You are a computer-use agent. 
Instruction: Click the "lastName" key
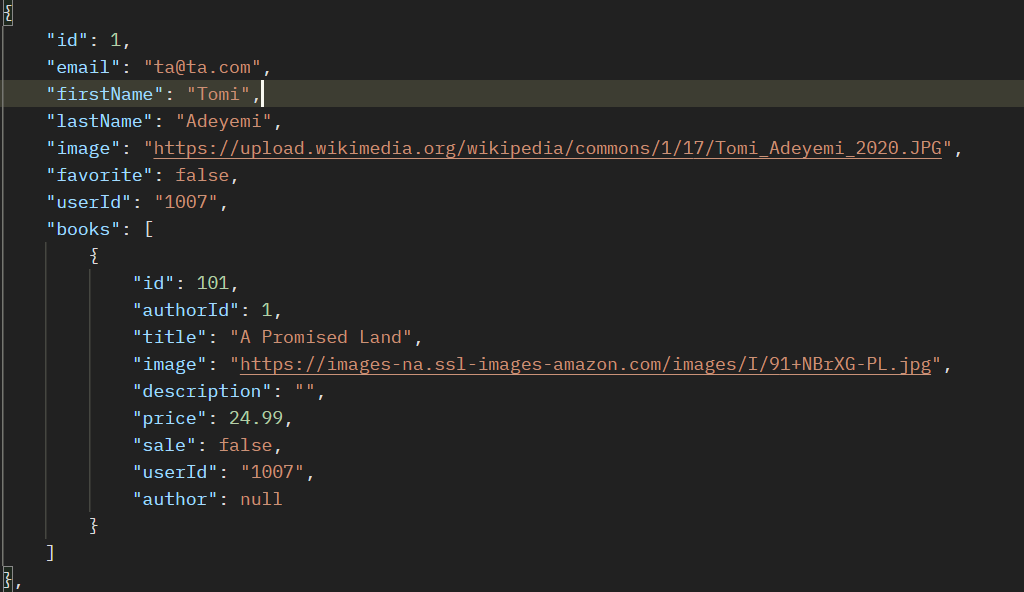(x=99, y=121)
